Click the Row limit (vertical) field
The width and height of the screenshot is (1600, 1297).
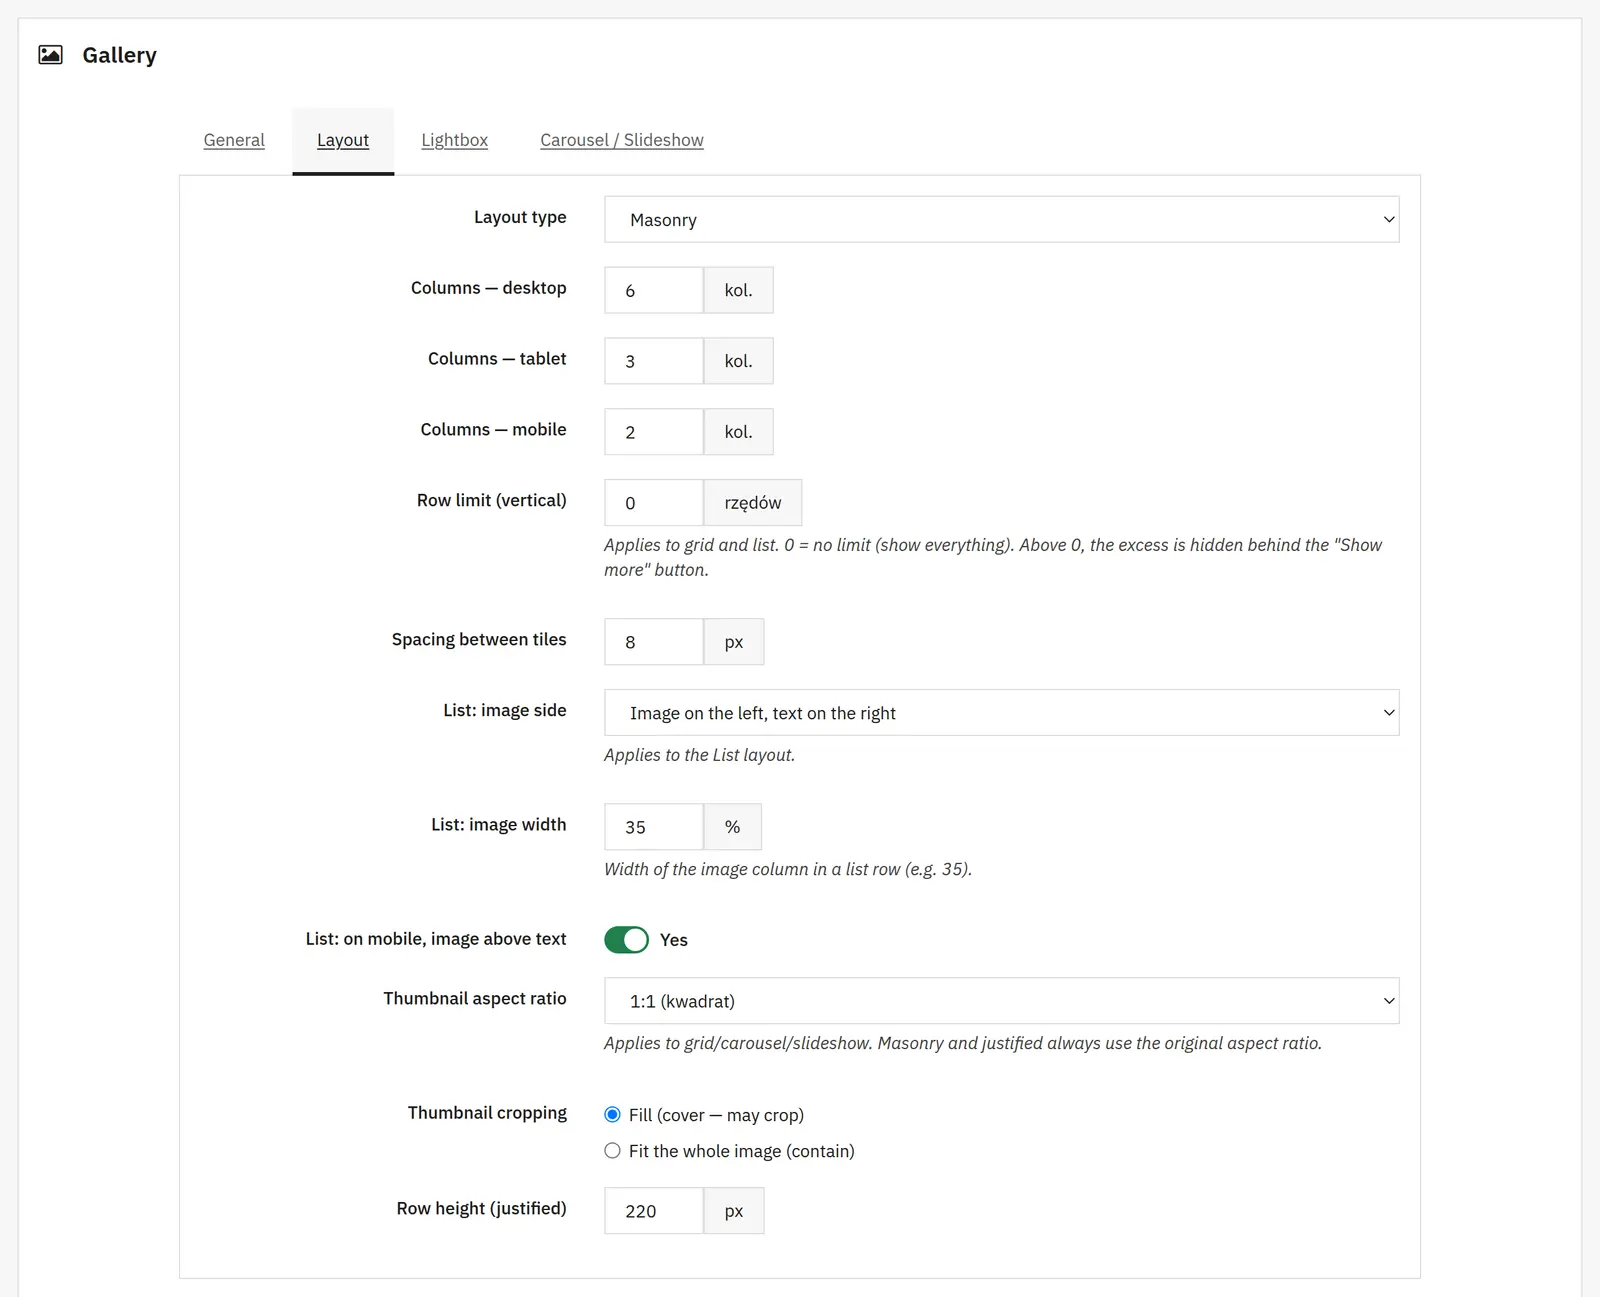654,502
